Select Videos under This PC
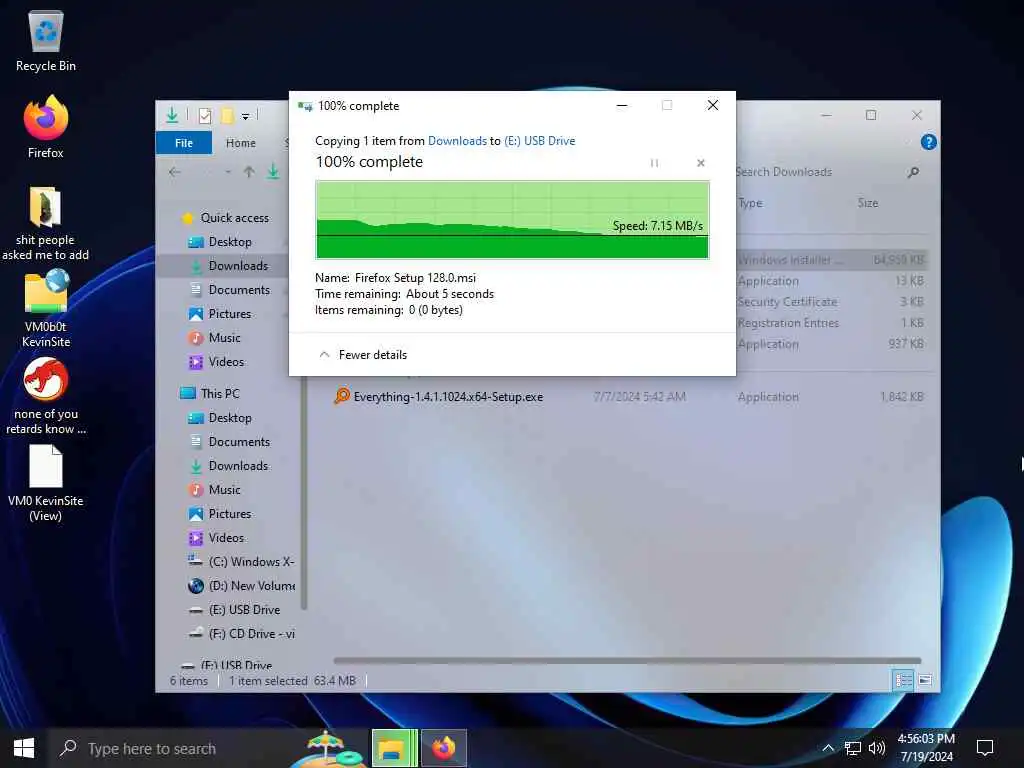This screenshot has width=1024, height=768. (216, 538)
